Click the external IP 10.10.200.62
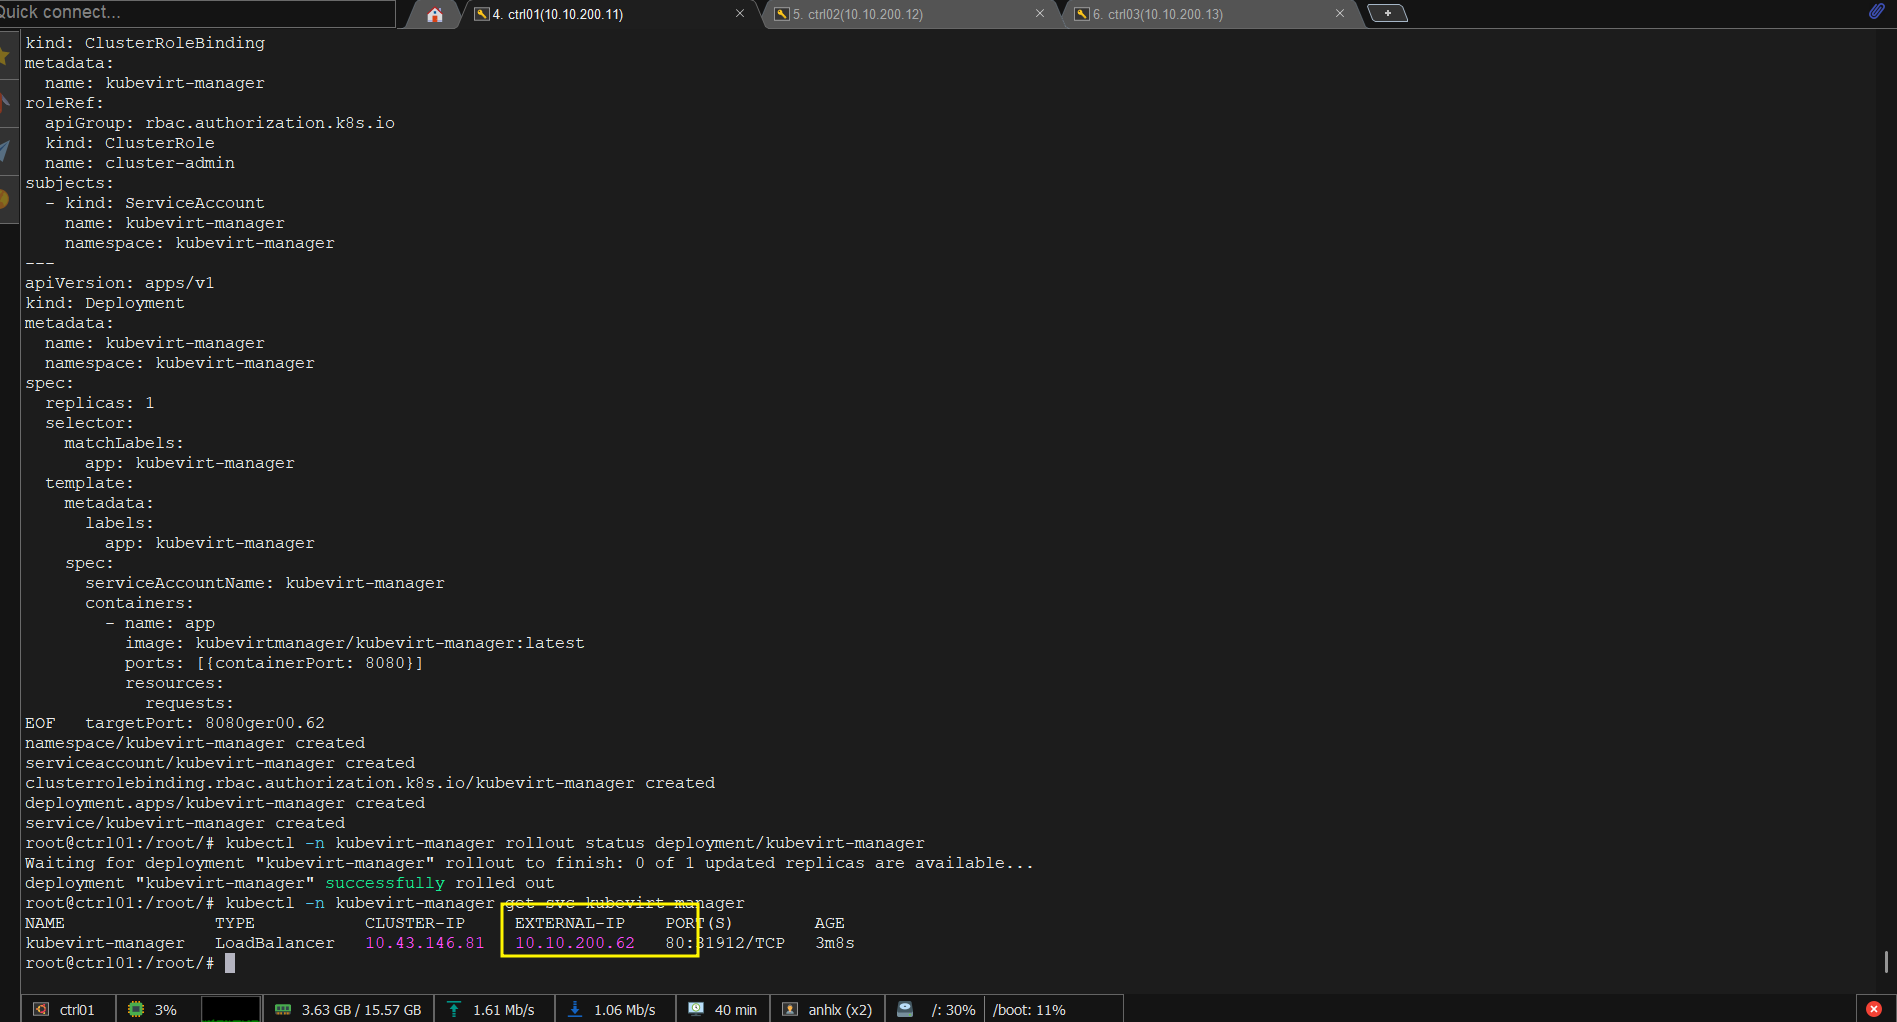Viewport: 1897px width, 1022px height. click(575, 943)
